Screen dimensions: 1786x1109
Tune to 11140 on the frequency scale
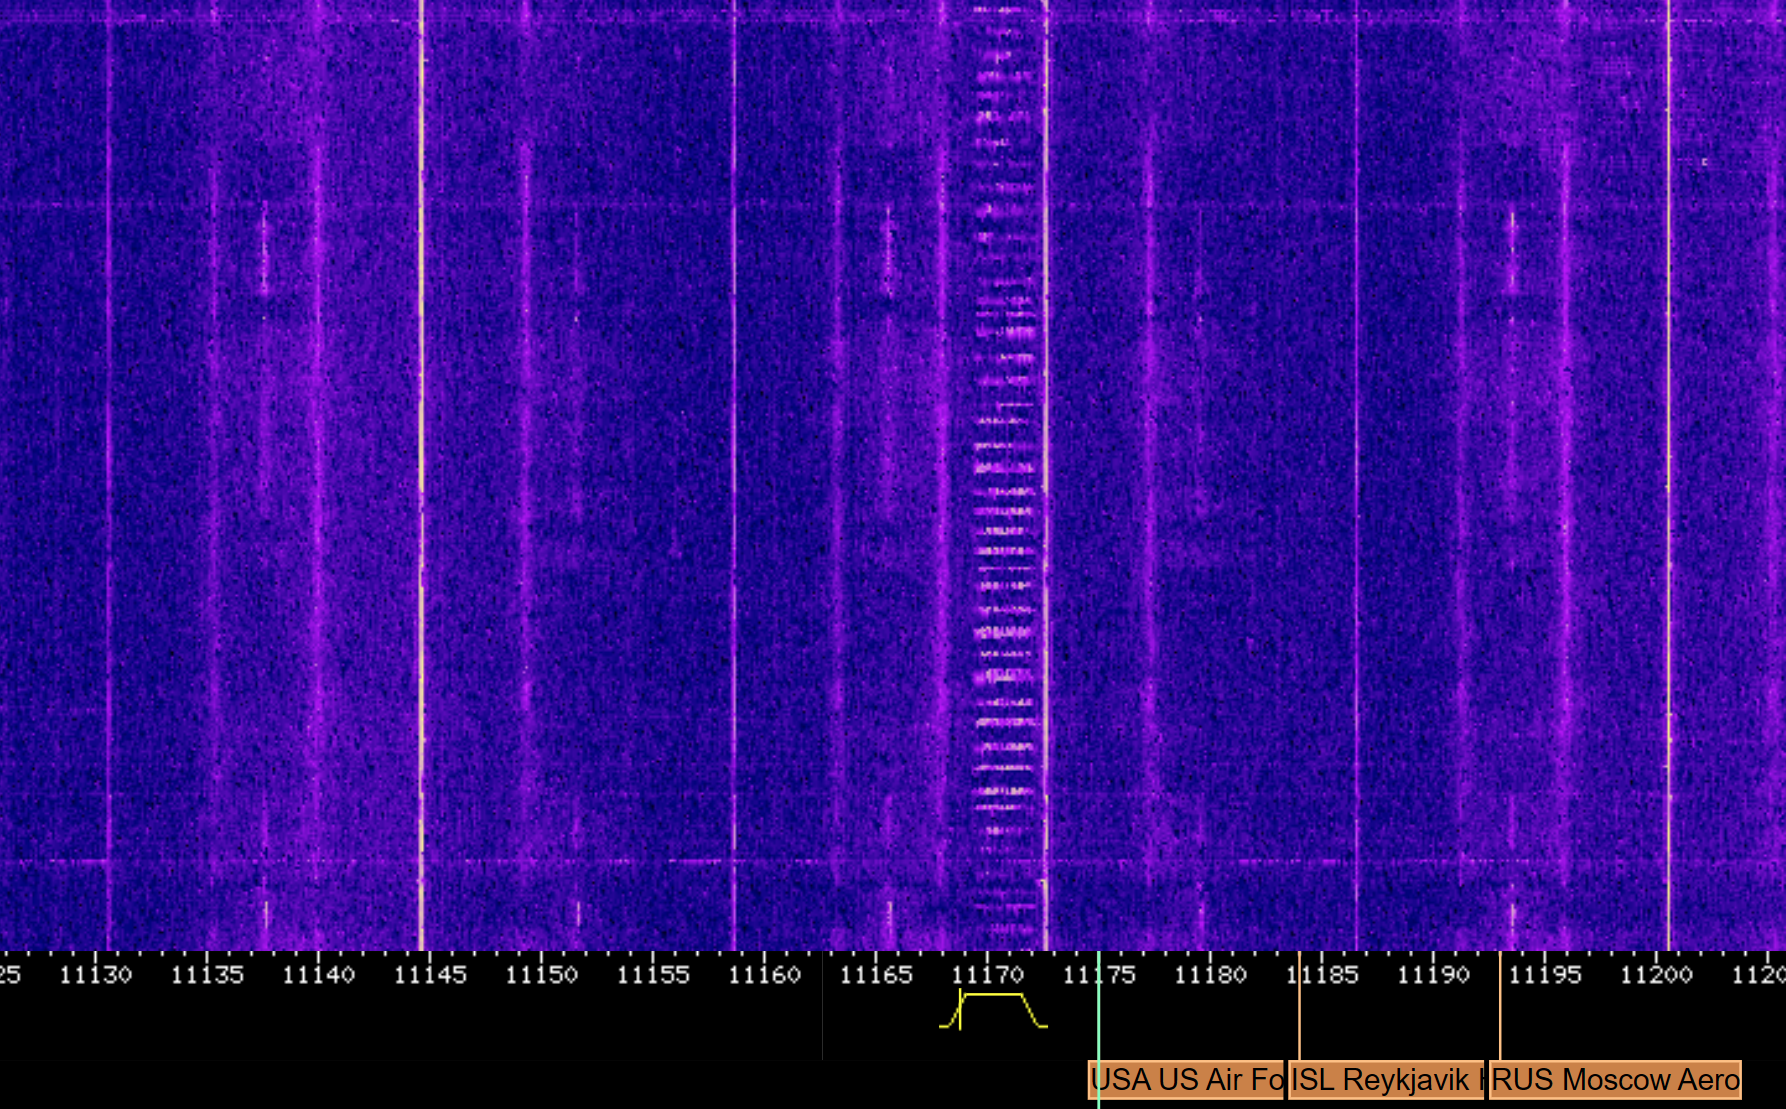319,974
